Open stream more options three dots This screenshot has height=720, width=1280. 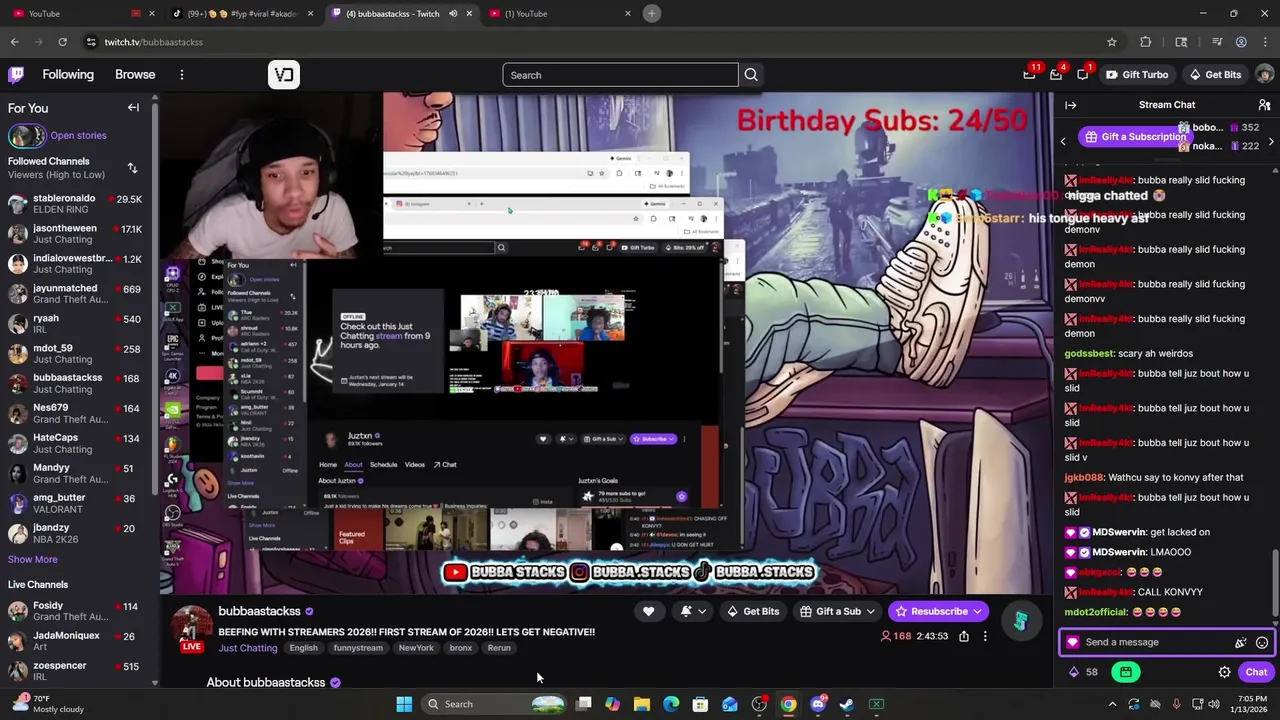pos(985,636)
